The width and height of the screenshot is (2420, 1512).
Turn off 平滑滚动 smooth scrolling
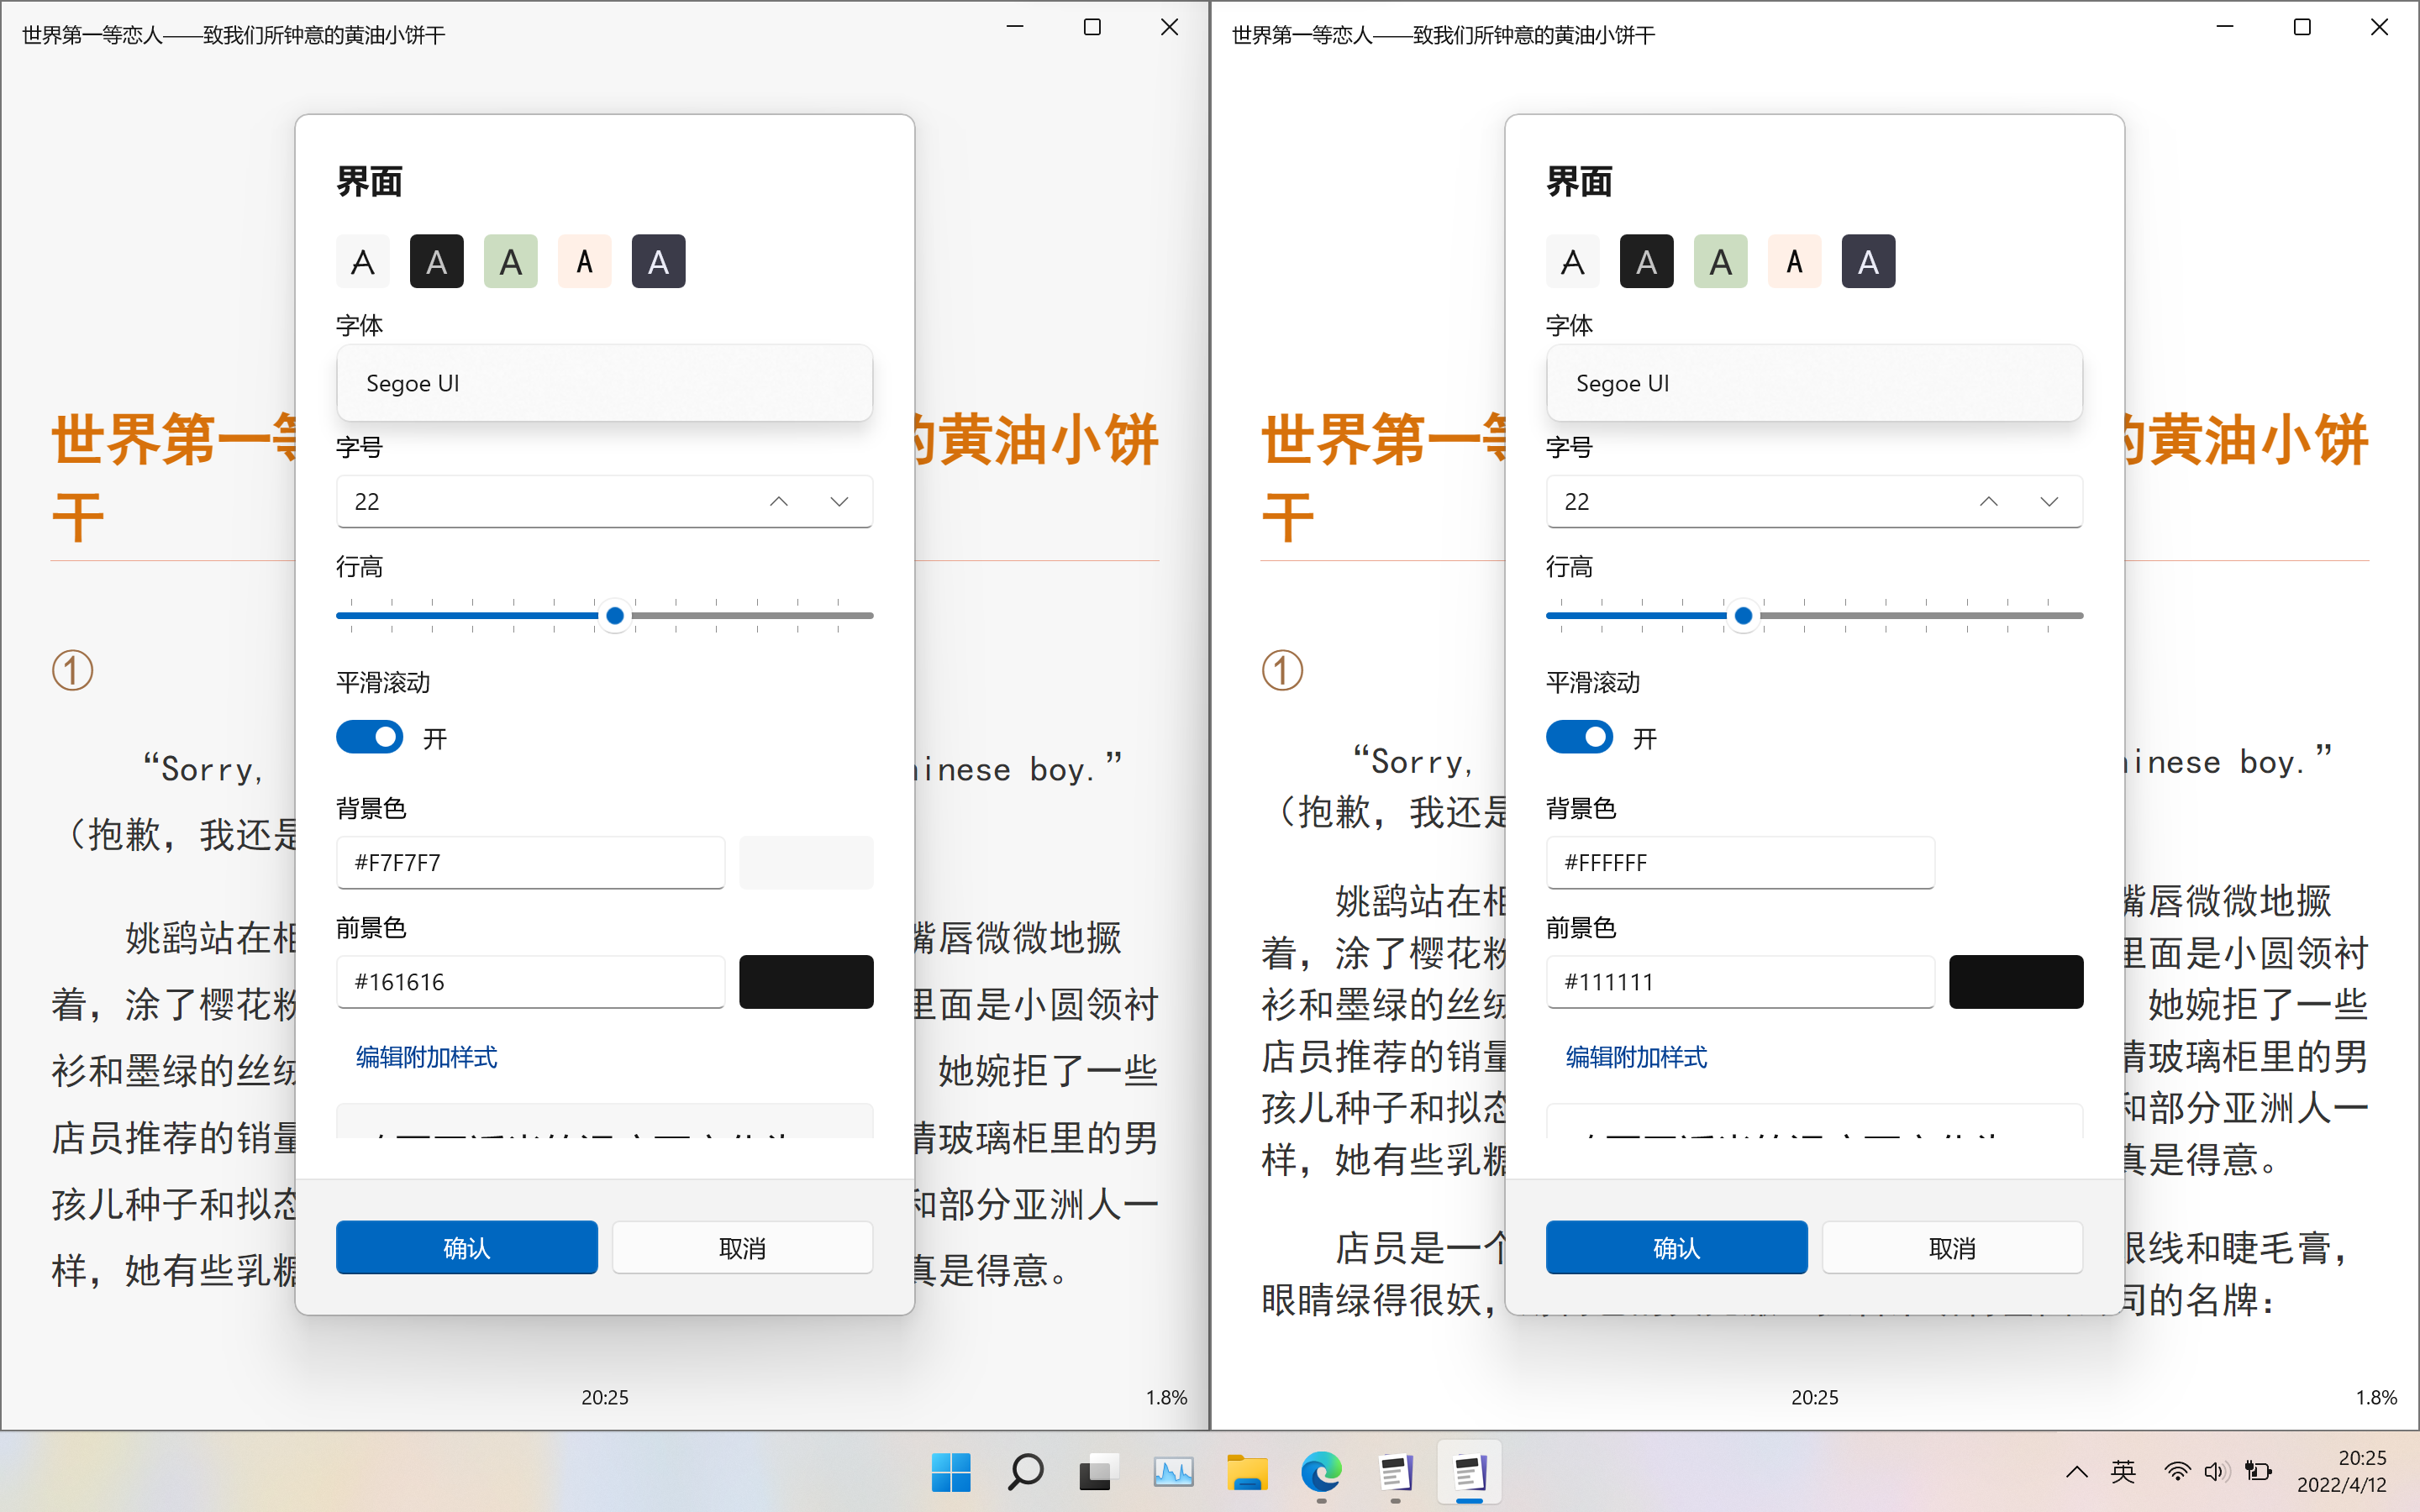[369, 737]
